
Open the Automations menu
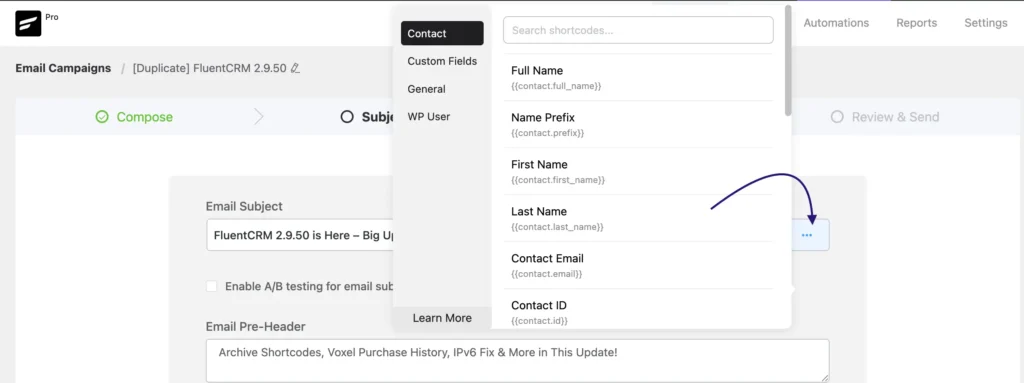click(x=836, y=23)
